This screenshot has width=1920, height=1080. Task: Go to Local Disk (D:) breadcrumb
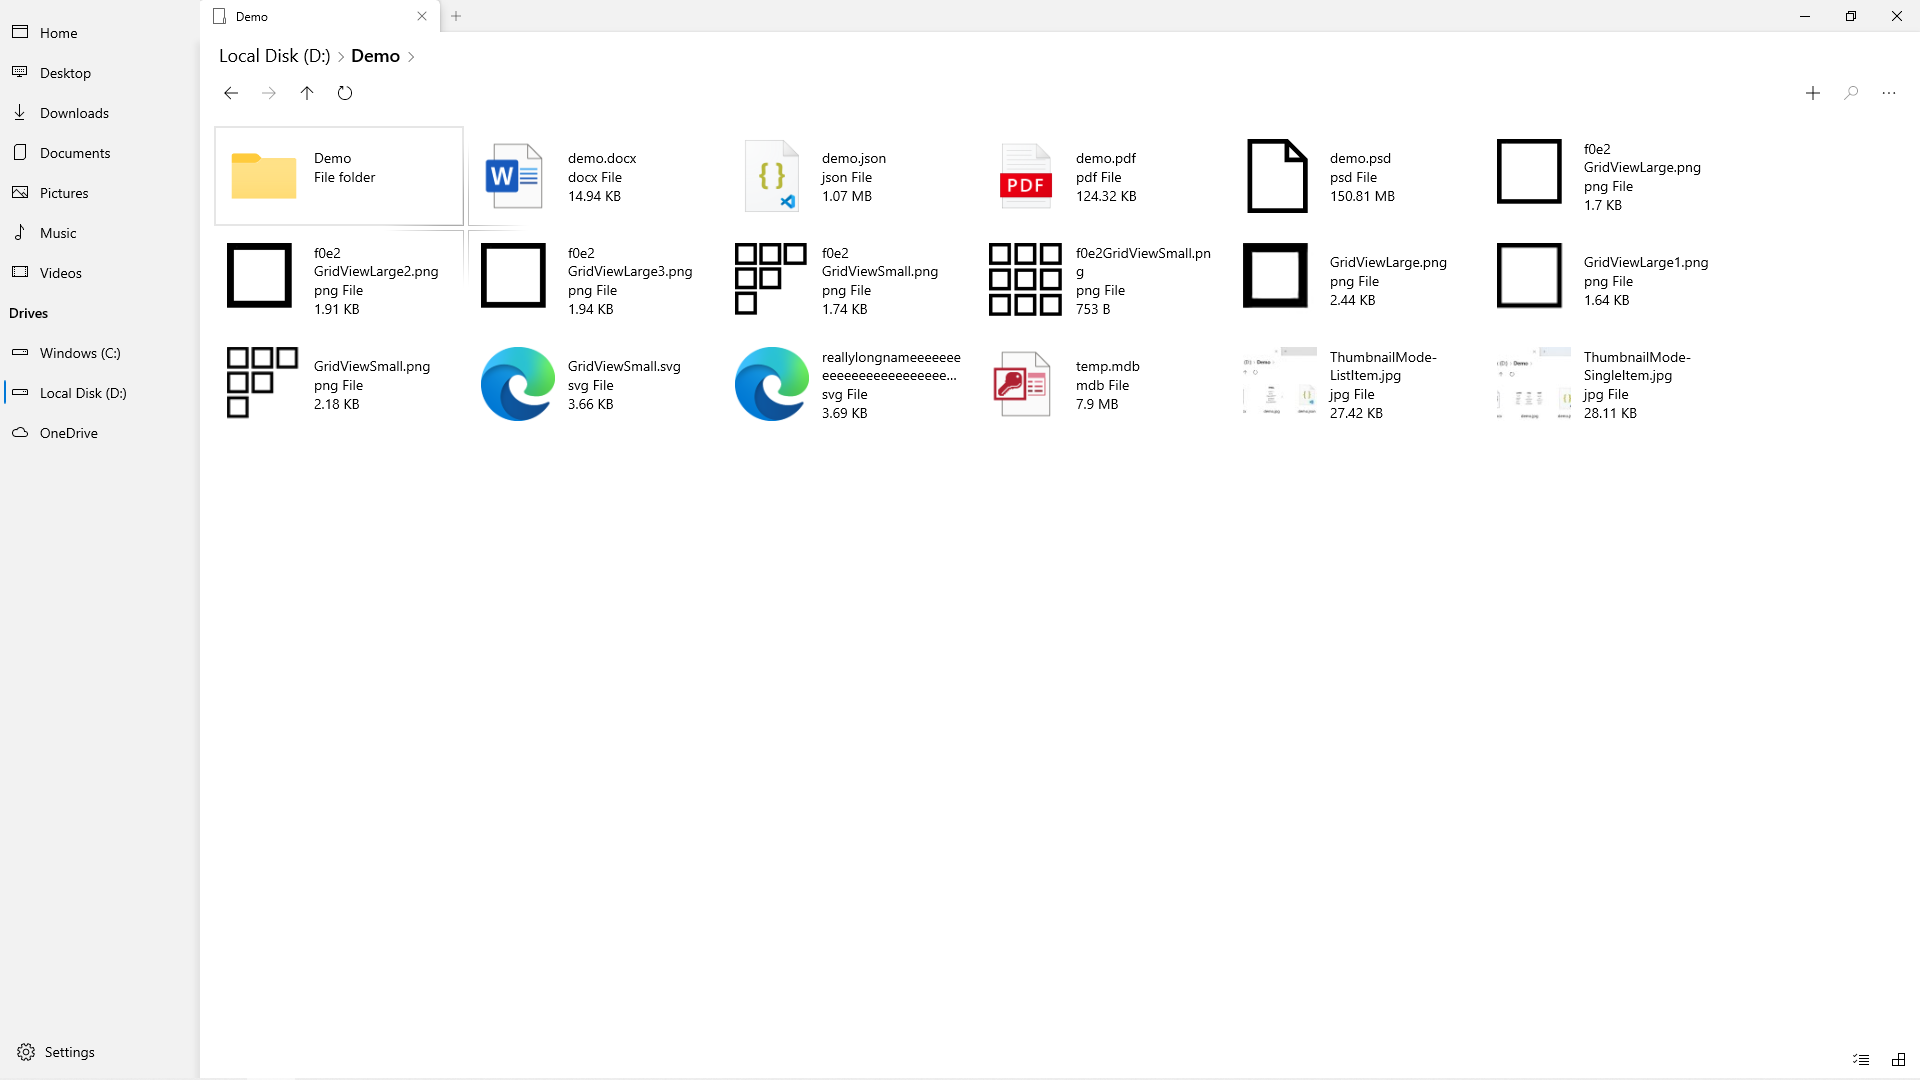click(x=274, y=56)
